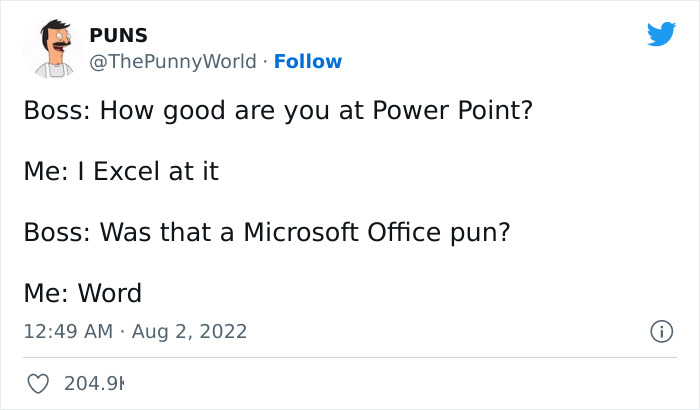This screenshot has width=700, height=410.
Task: Select the final 'Me: Word' reply line
Action: (x=83, y=293)
